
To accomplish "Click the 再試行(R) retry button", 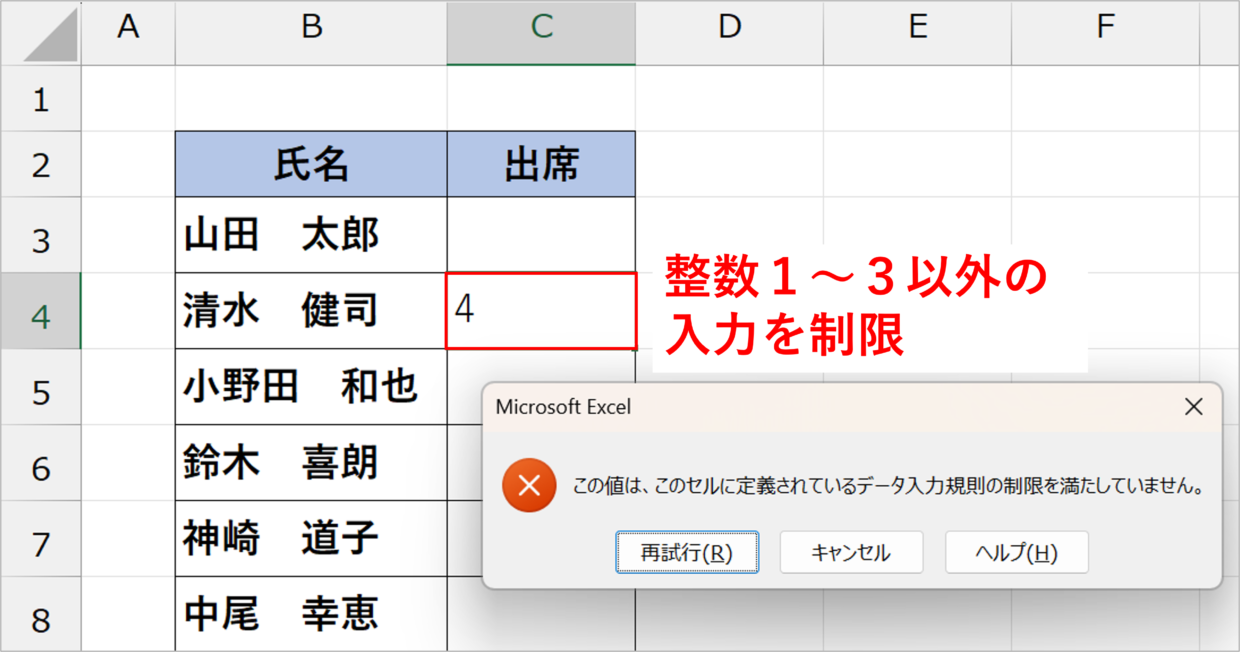I will point(686,552).
